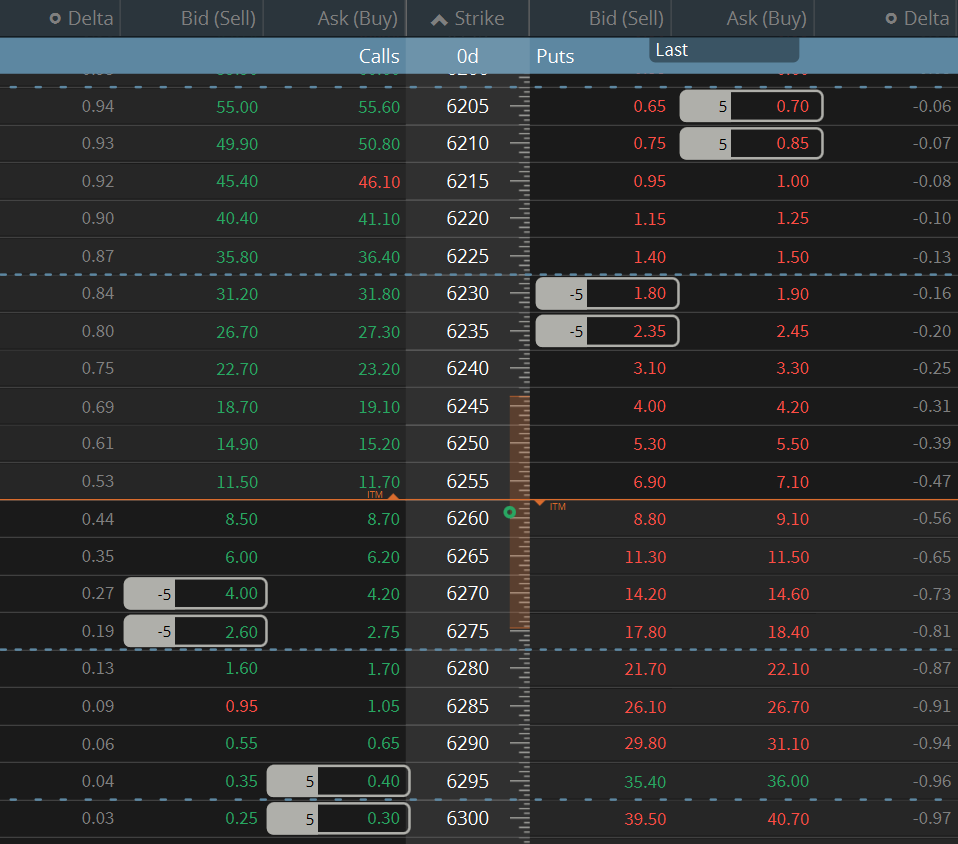Click the 6245 put ask 4.20
The image size is (958, 844).
click(792, 407)
